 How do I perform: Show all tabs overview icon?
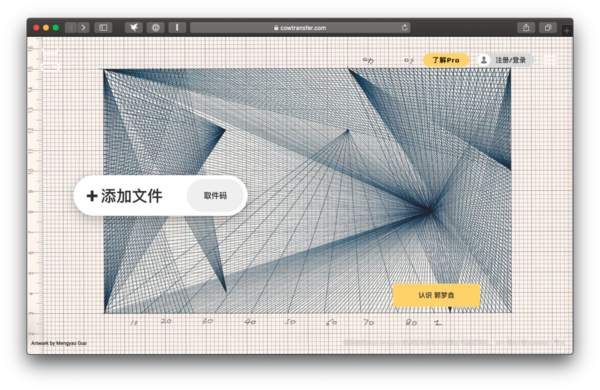click(548, 28)
